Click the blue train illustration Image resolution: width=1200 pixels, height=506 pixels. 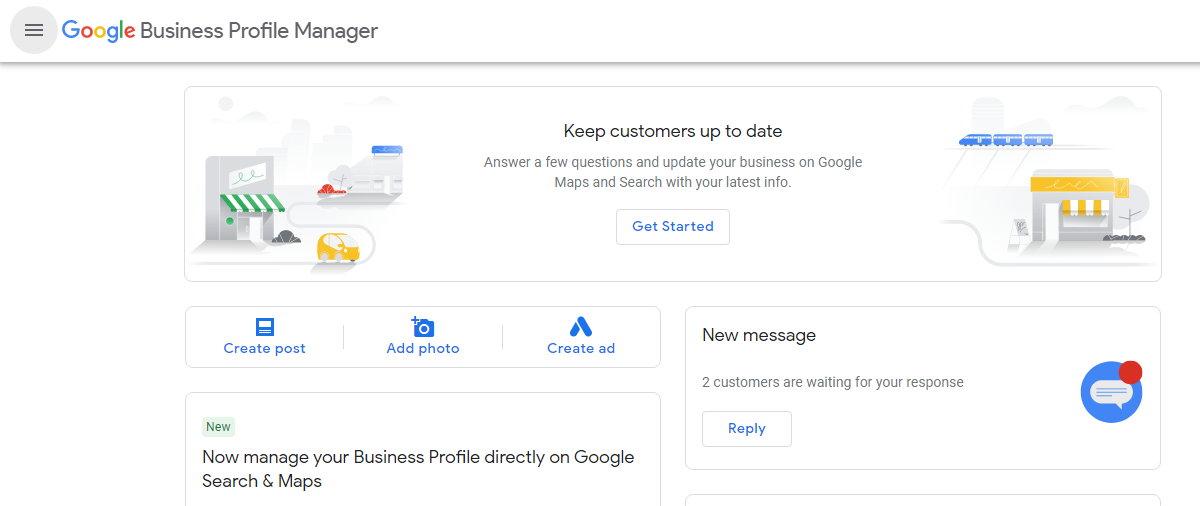1005,140
